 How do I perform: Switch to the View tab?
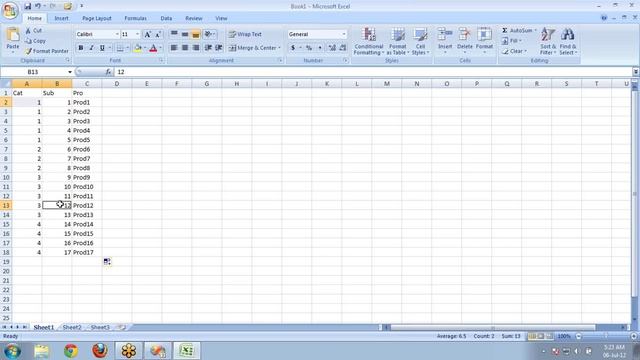click(221, 18)
